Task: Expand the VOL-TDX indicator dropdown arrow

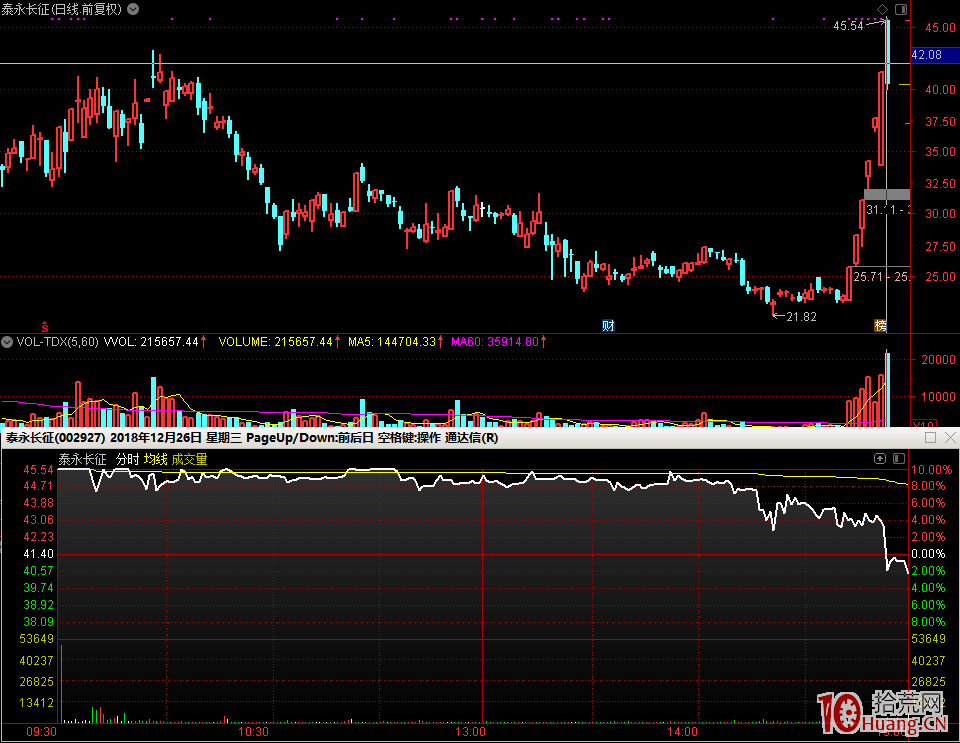Action: (x=8, y=342)
